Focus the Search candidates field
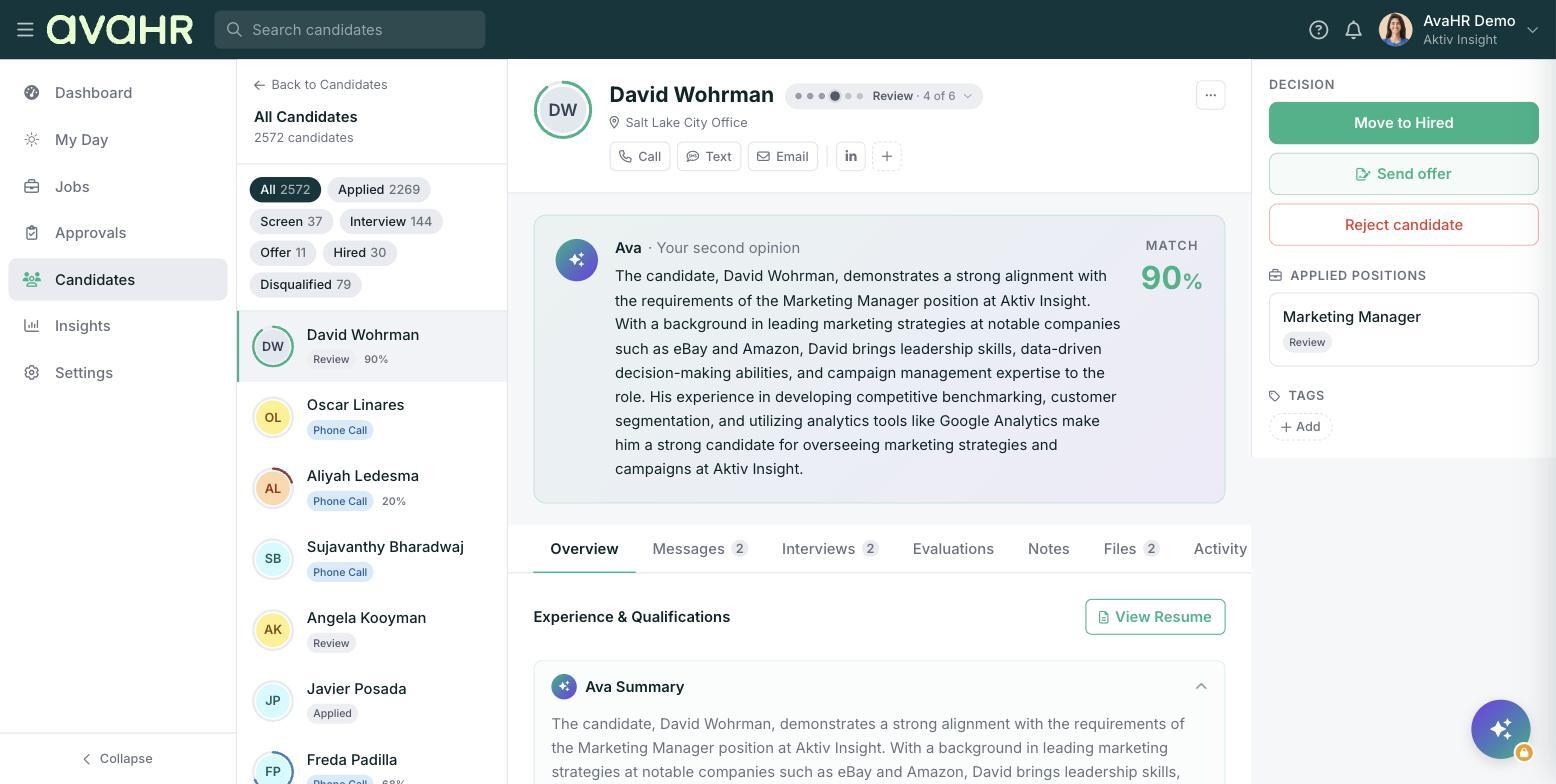Viewport: 1556px width, 784px height. 350,30
